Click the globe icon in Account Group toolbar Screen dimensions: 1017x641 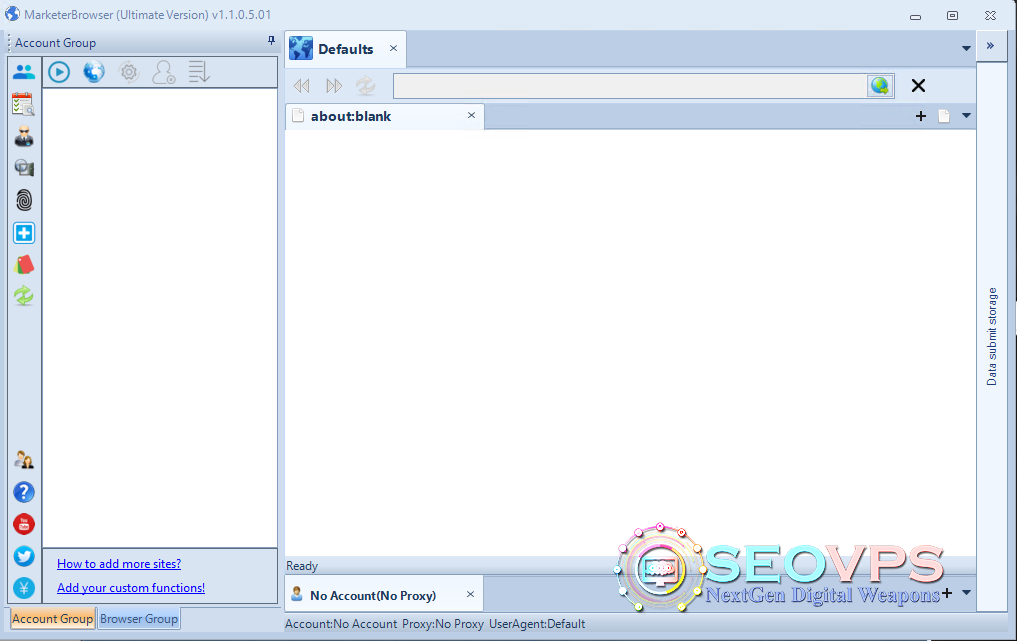point(94,72)
